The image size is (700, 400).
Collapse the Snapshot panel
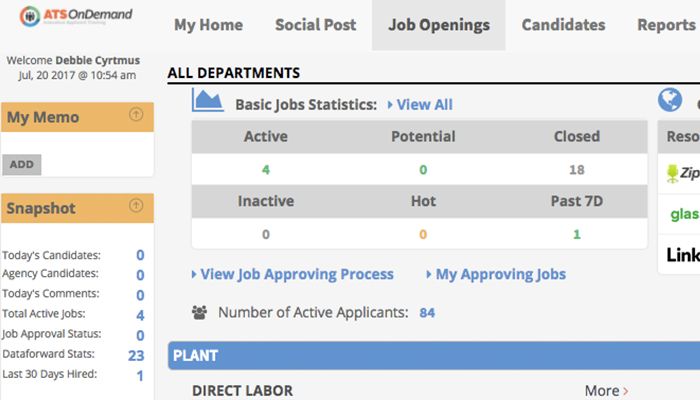coord(137,207)
